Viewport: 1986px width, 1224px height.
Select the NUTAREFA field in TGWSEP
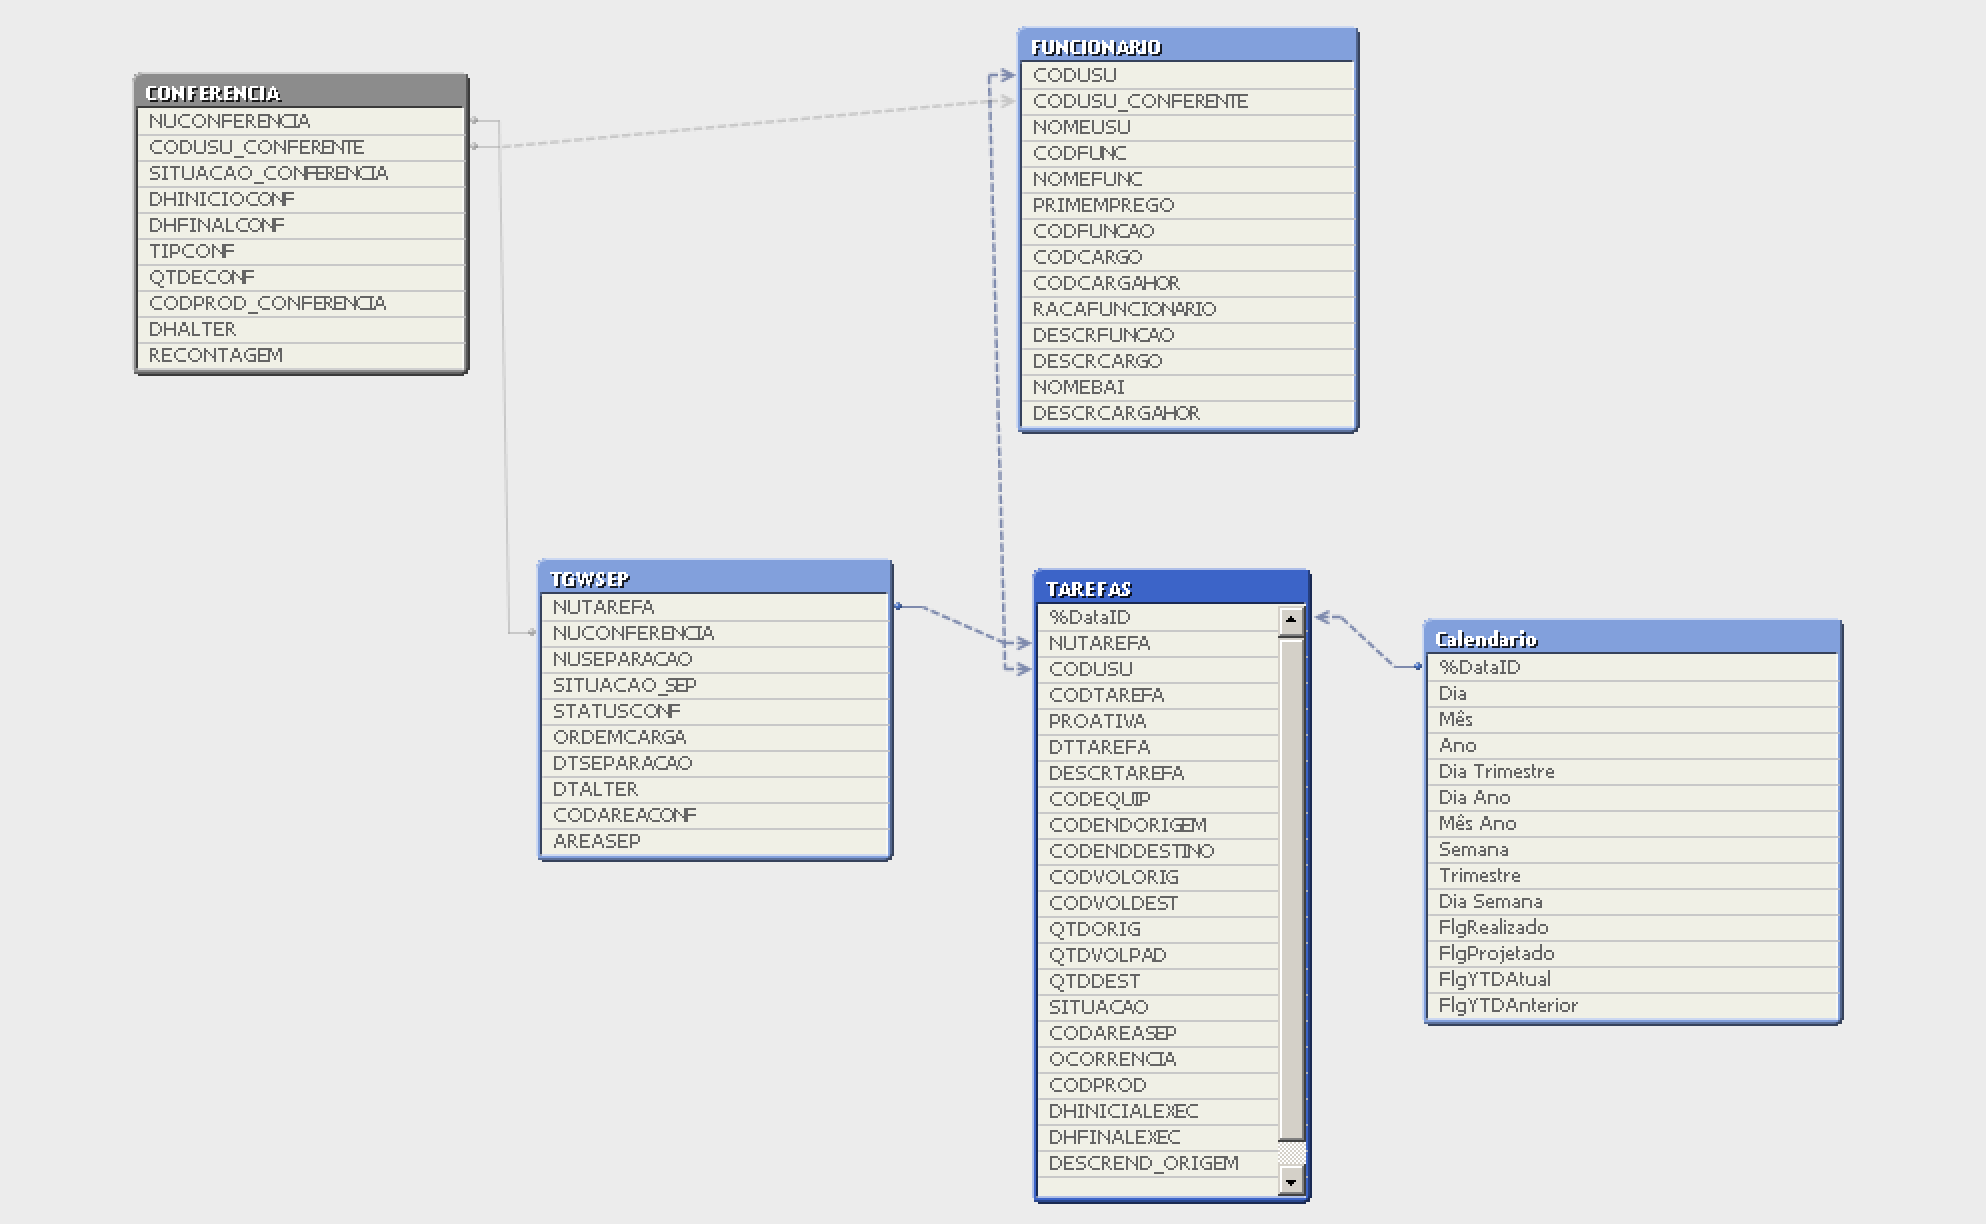[x=603, y=607]
